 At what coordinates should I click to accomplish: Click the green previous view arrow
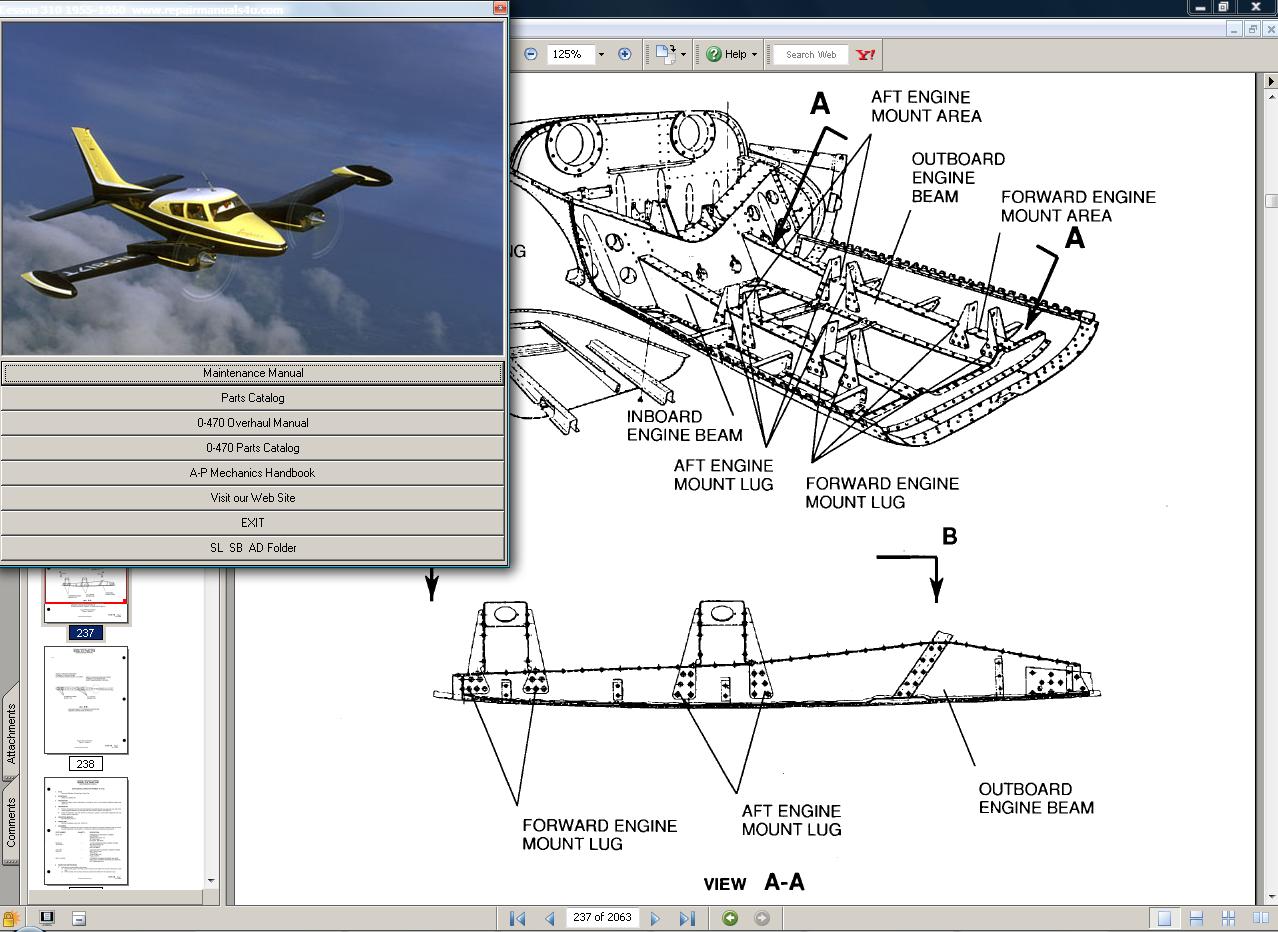730,918
